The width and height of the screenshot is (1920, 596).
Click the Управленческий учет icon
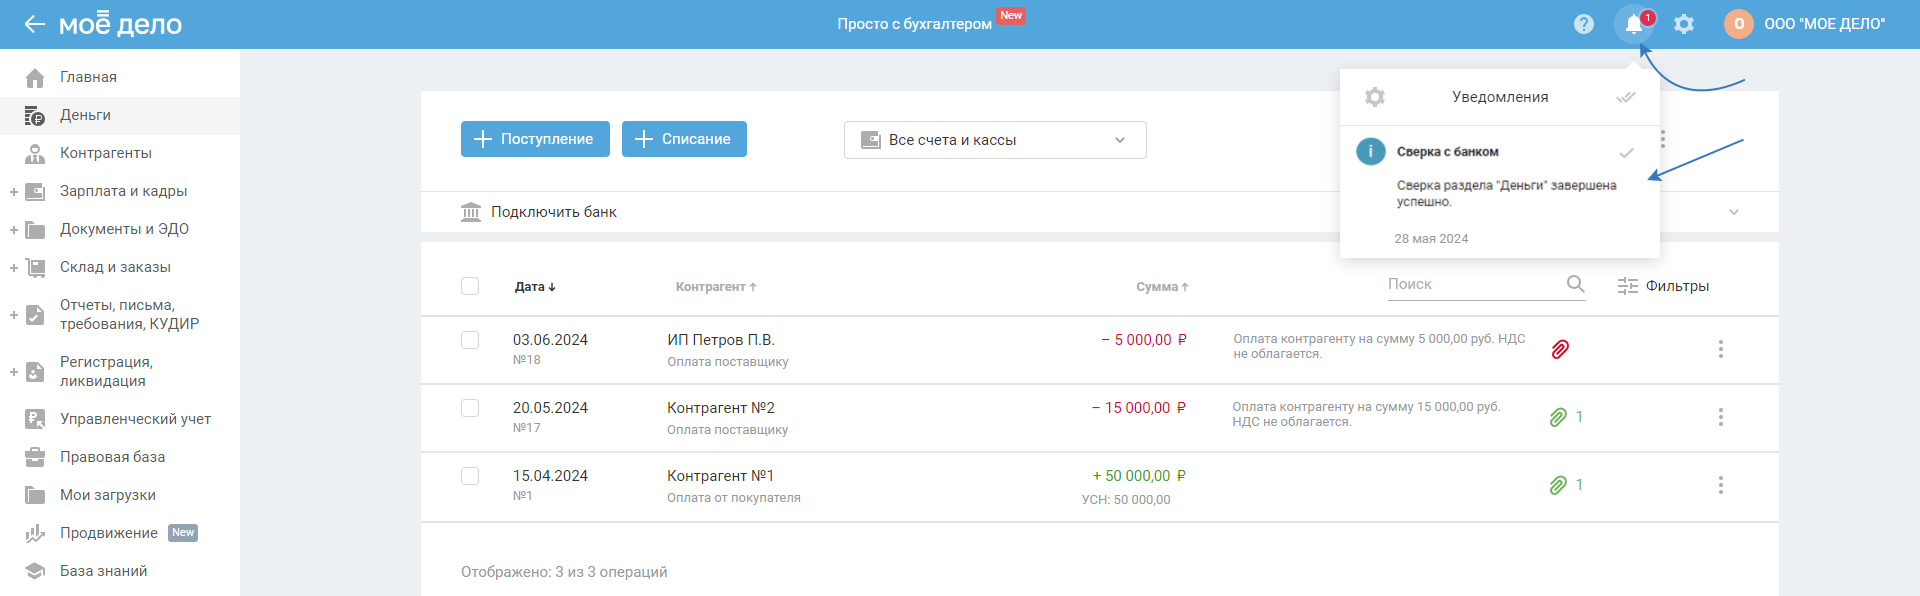[x=35, y=419]
